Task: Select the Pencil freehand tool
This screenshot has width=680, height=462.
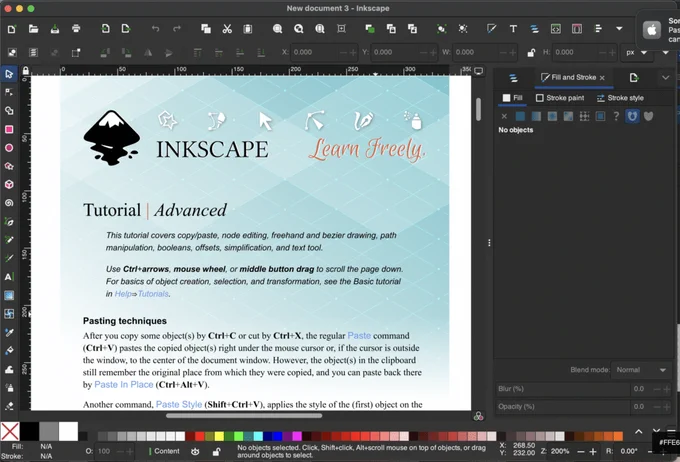Action: pyautogui.click(x=9, y=240)
